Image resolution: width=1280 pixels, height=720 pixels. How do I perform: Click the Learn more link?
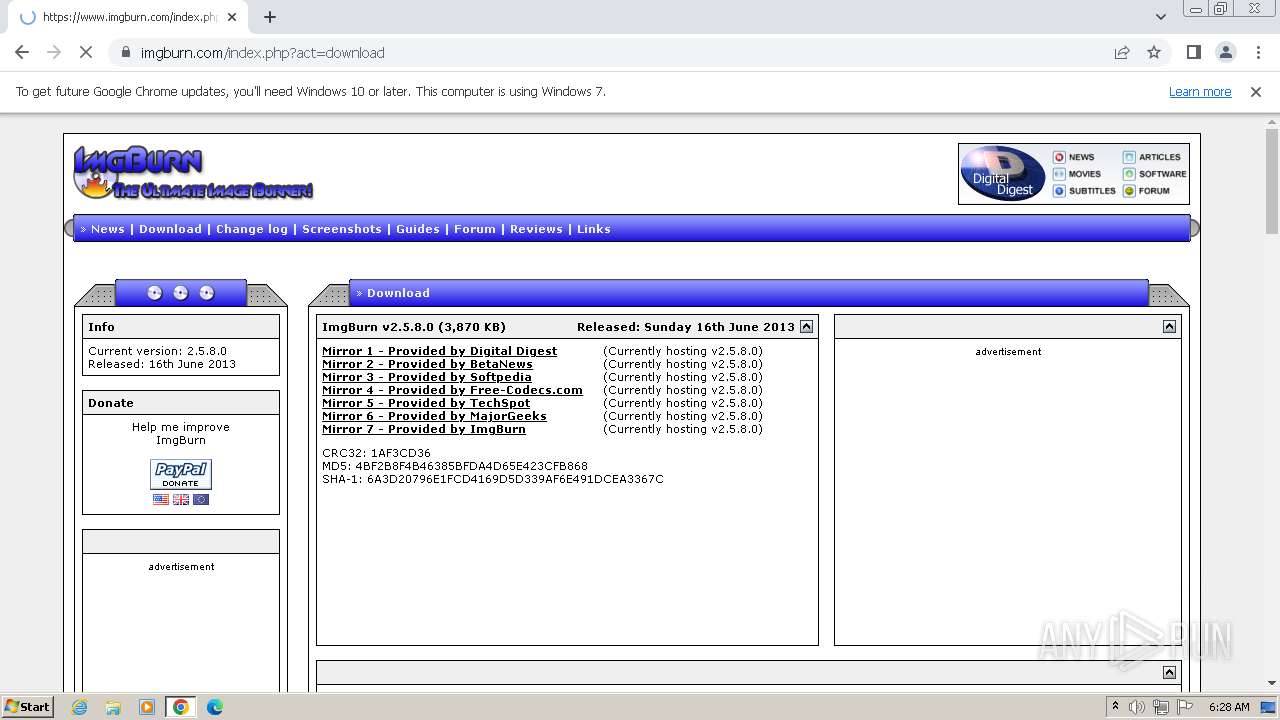pos(1200,92)
